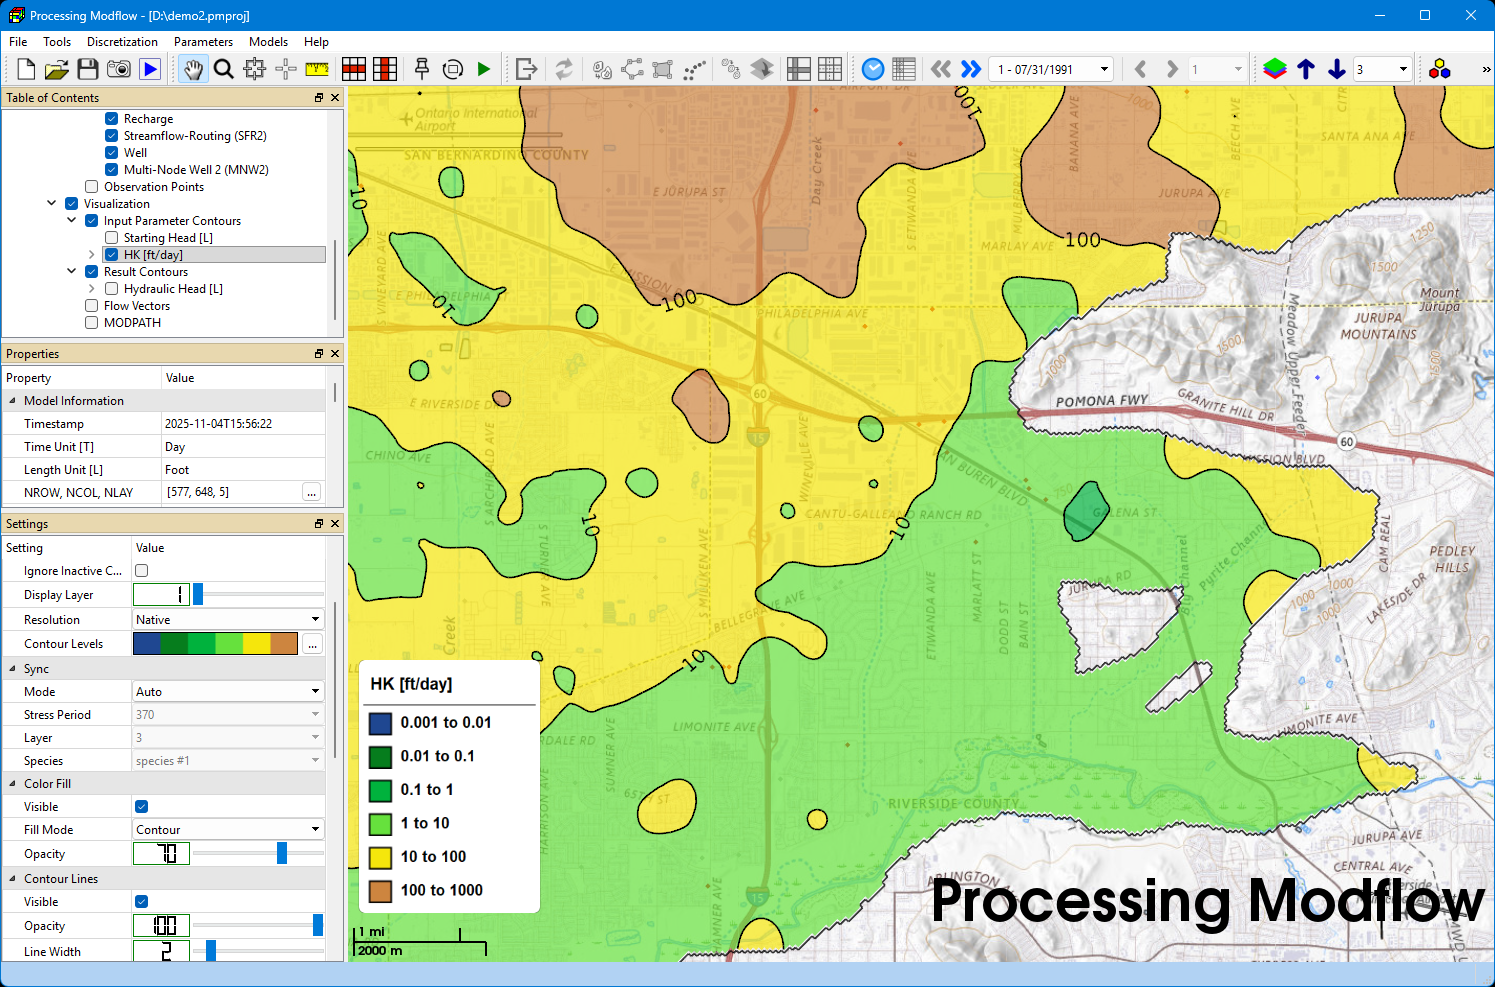Uncheck the HK [ft/day] checkbox
Screen dimensions: 1495x987
pyautogui.click(x=112, y=255)
